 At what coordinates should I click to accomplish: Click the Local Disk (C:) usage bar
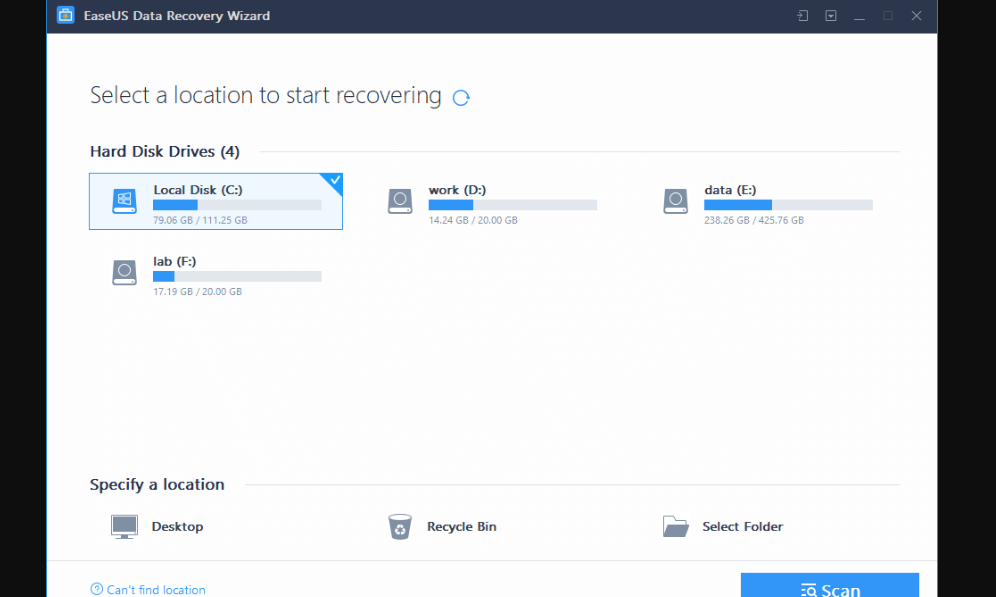[237, 205]
